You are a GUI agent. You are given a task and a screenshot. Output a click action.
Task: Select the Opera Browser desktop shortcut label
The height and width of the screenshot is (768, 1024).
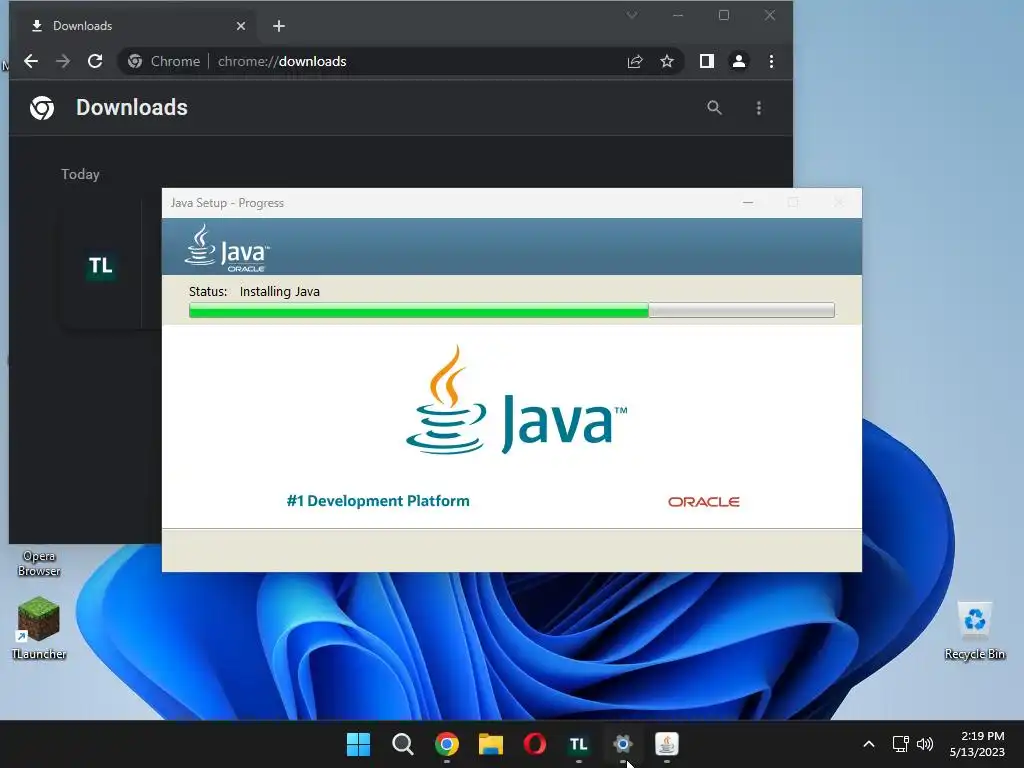(x=39, y=564)
